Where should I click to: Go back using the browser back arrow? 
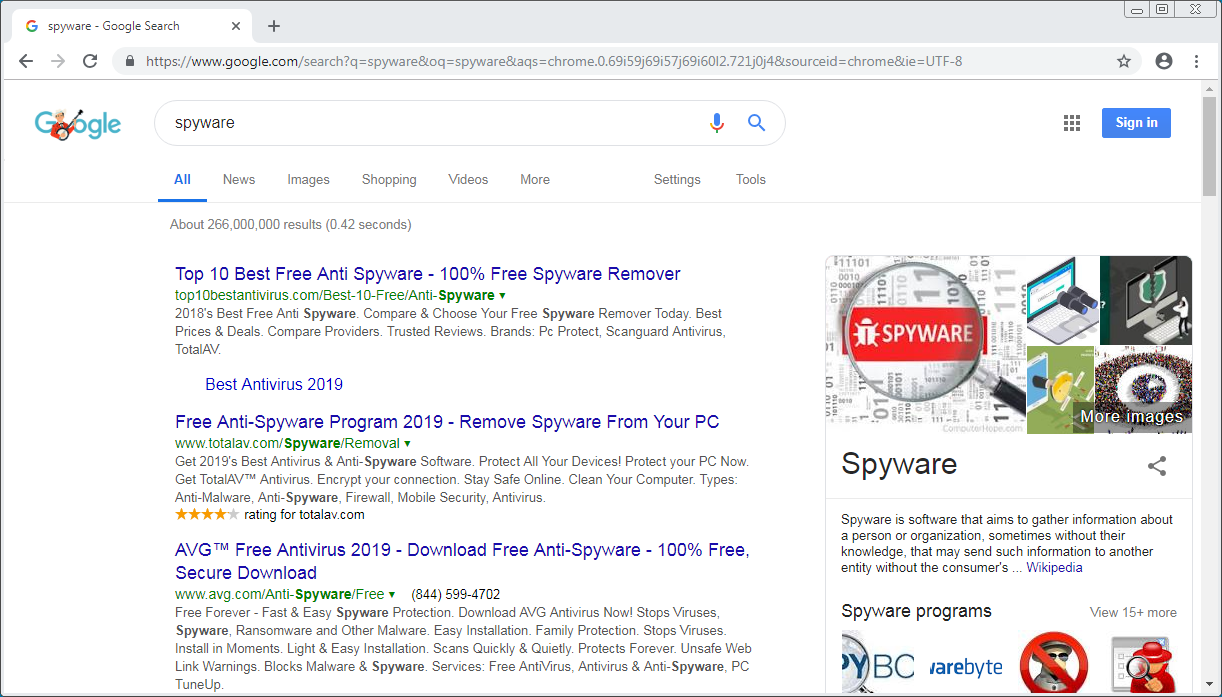coord(26,61)
